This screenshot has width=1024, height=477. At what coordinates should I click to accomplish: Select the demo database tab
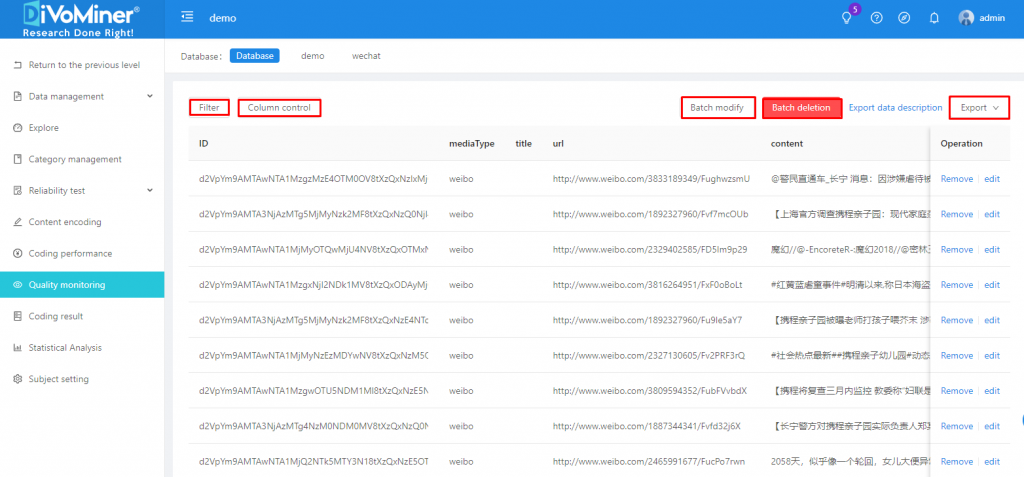tap(313, 56)
